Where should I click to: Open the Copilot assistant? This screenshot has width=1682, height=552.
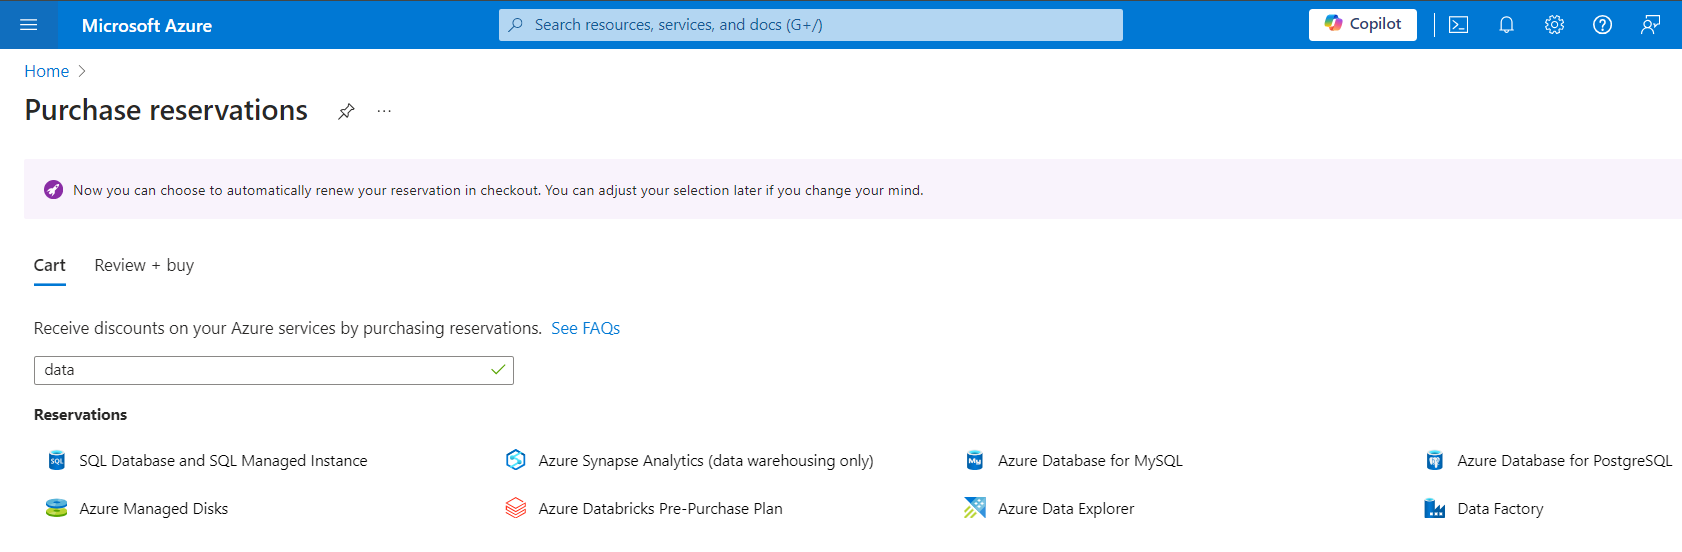[x=1363, y=24]
